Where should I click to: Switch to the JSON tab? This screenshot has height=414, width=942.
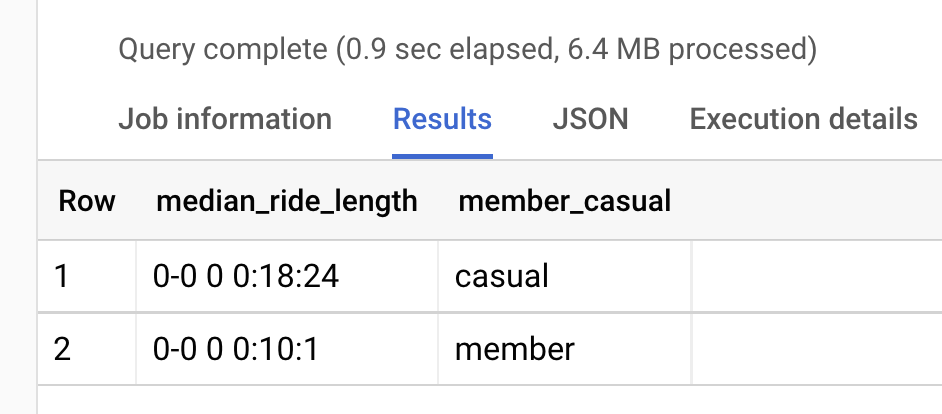click(x=590, y=119)
